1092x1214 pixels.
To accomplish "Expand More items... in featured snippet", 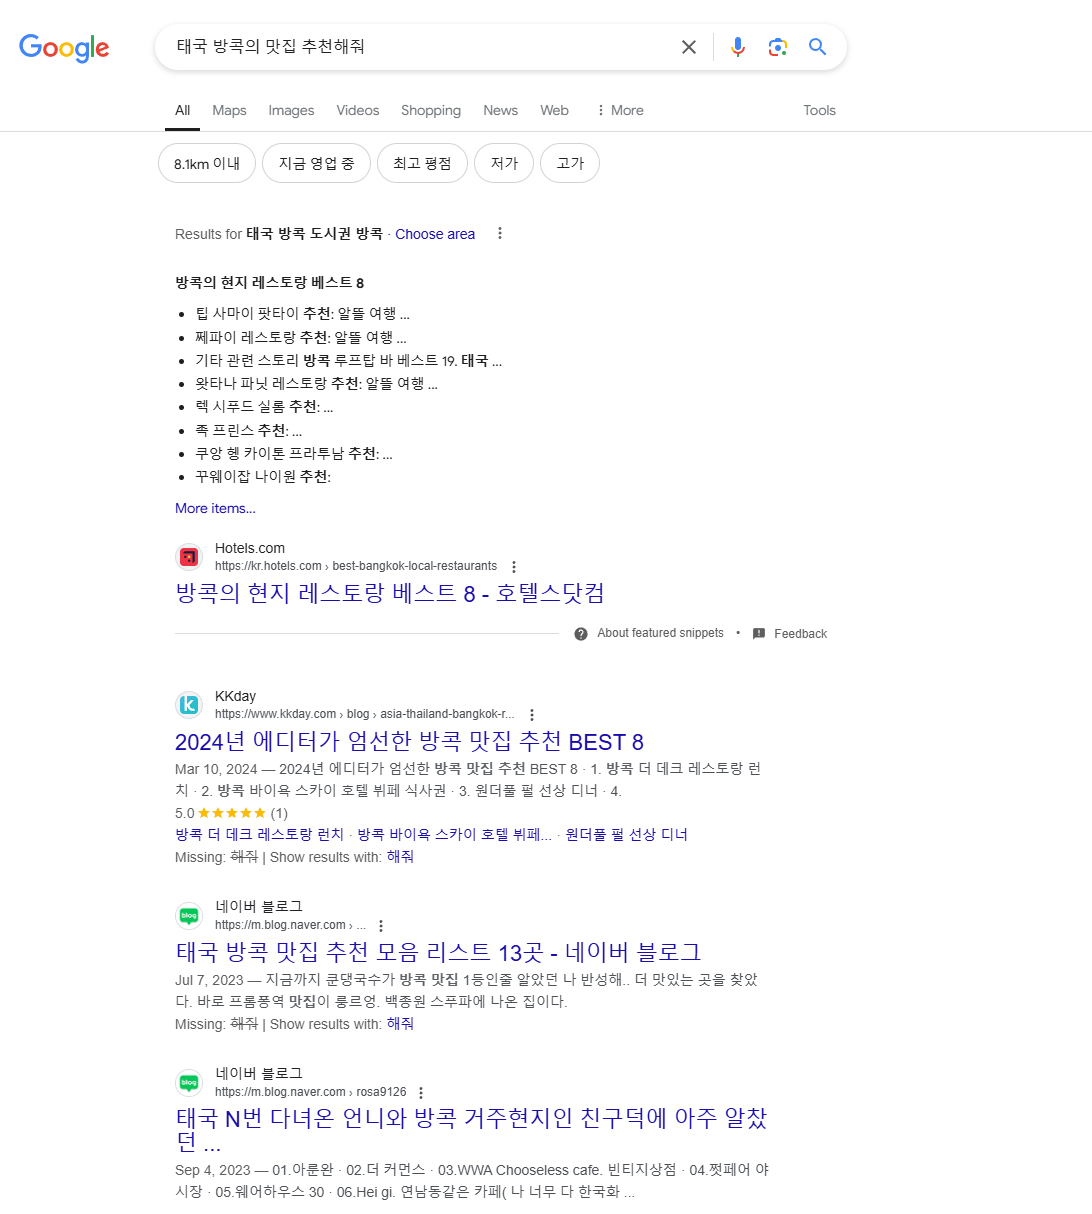I will [215, 508].
